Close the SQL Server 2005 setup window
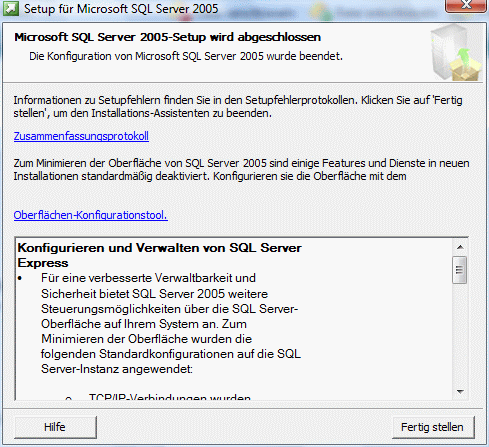The height and width of the screenshot is (447, 489). 466,5
